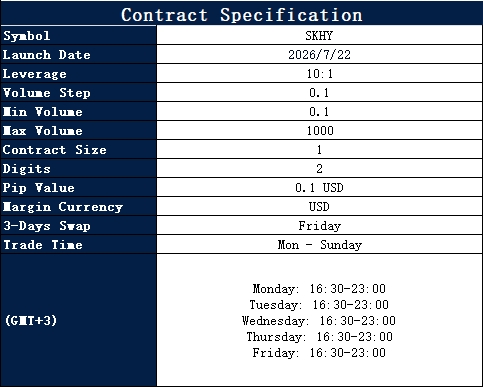Select the Friday 16:30-23:00 hours line
This screenshot has height=387, width=483.
pos(319,353)
